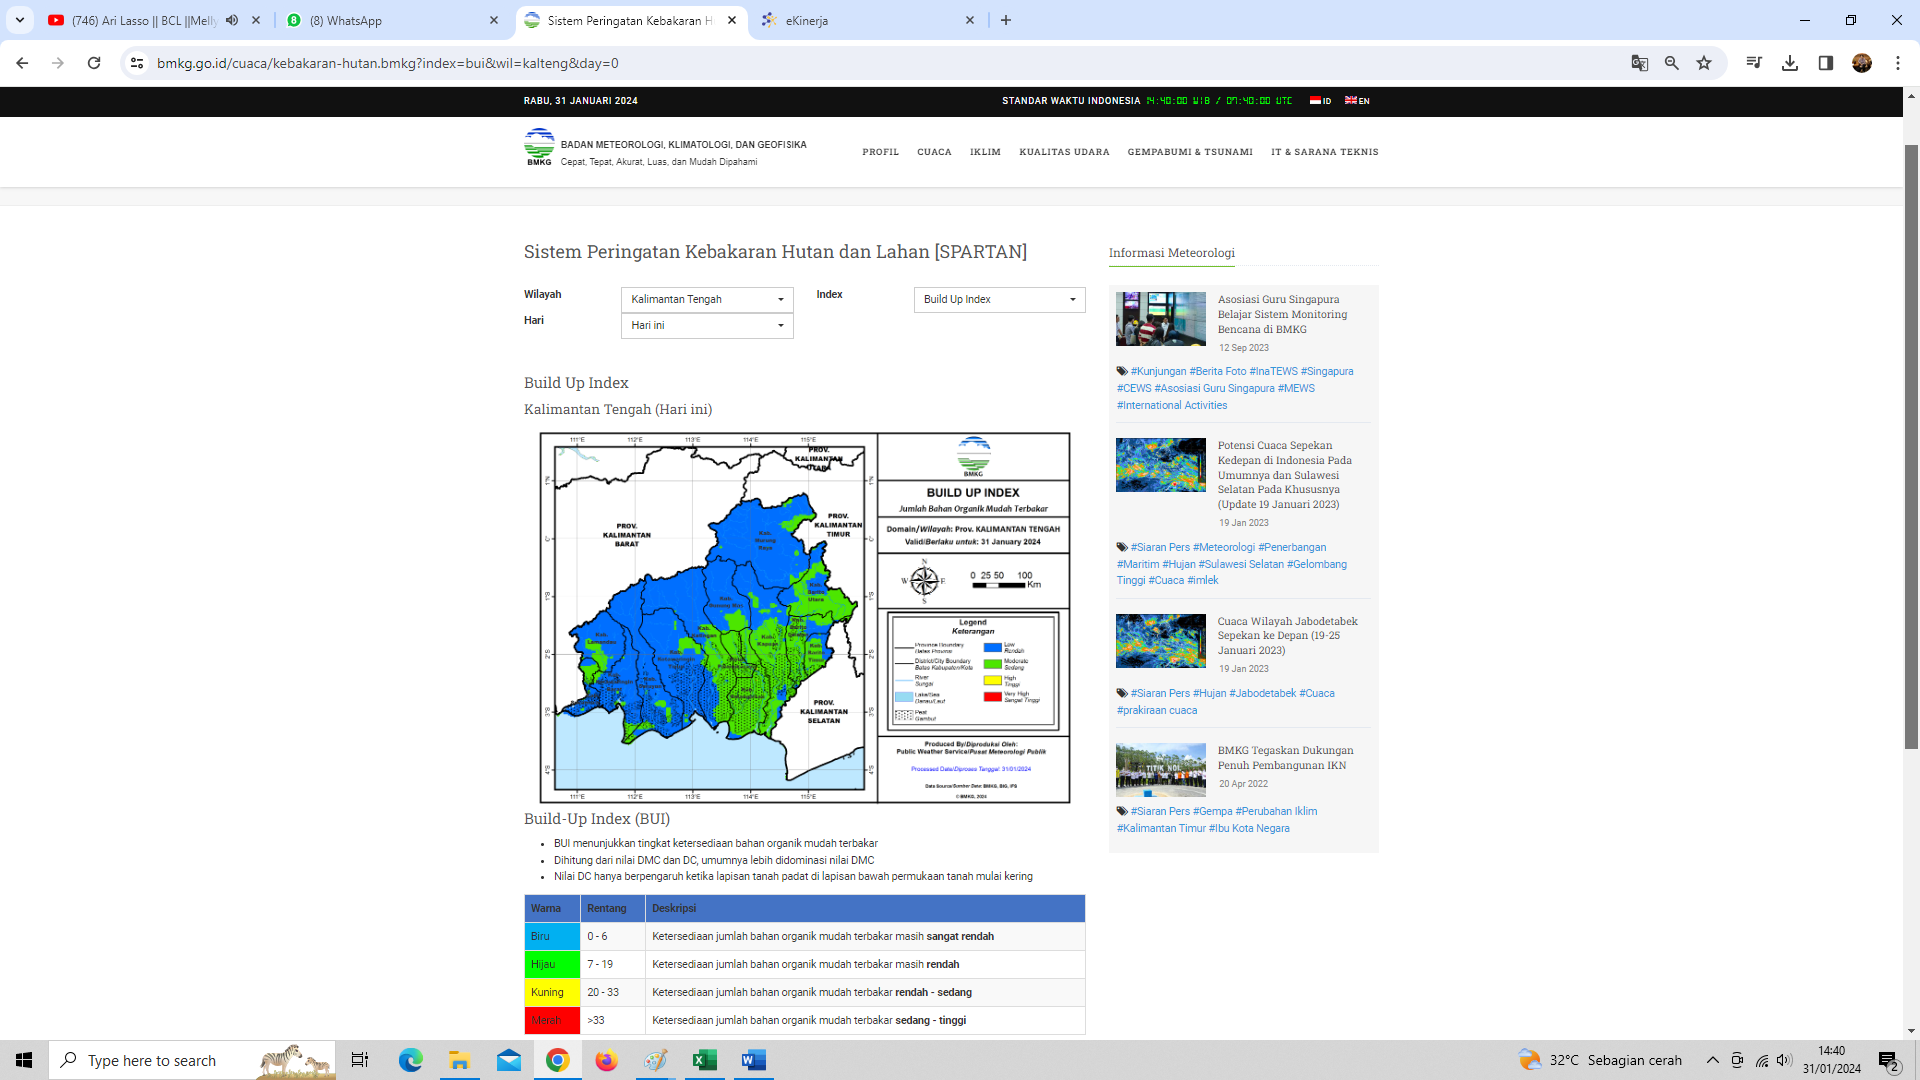The height and width of the screenshot is (1080, 1920).
Task: Open File Explorer from taskbar
Action: pos(459,1060)
